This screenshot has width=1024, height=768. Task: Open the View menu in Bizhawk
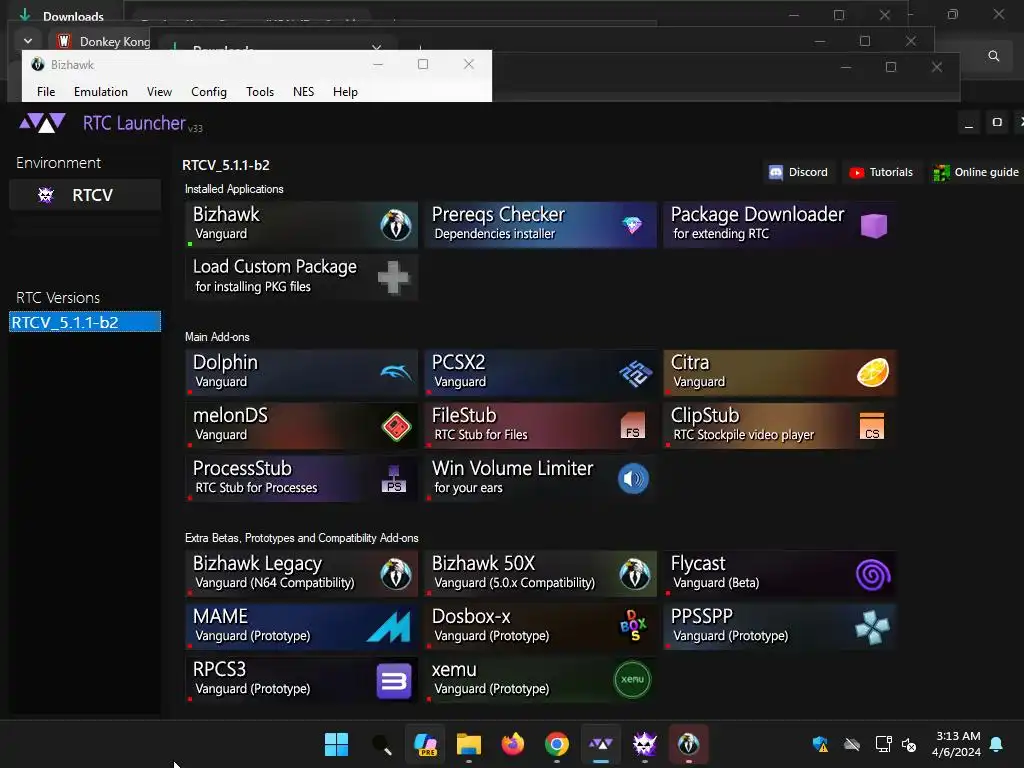point(159,92)
